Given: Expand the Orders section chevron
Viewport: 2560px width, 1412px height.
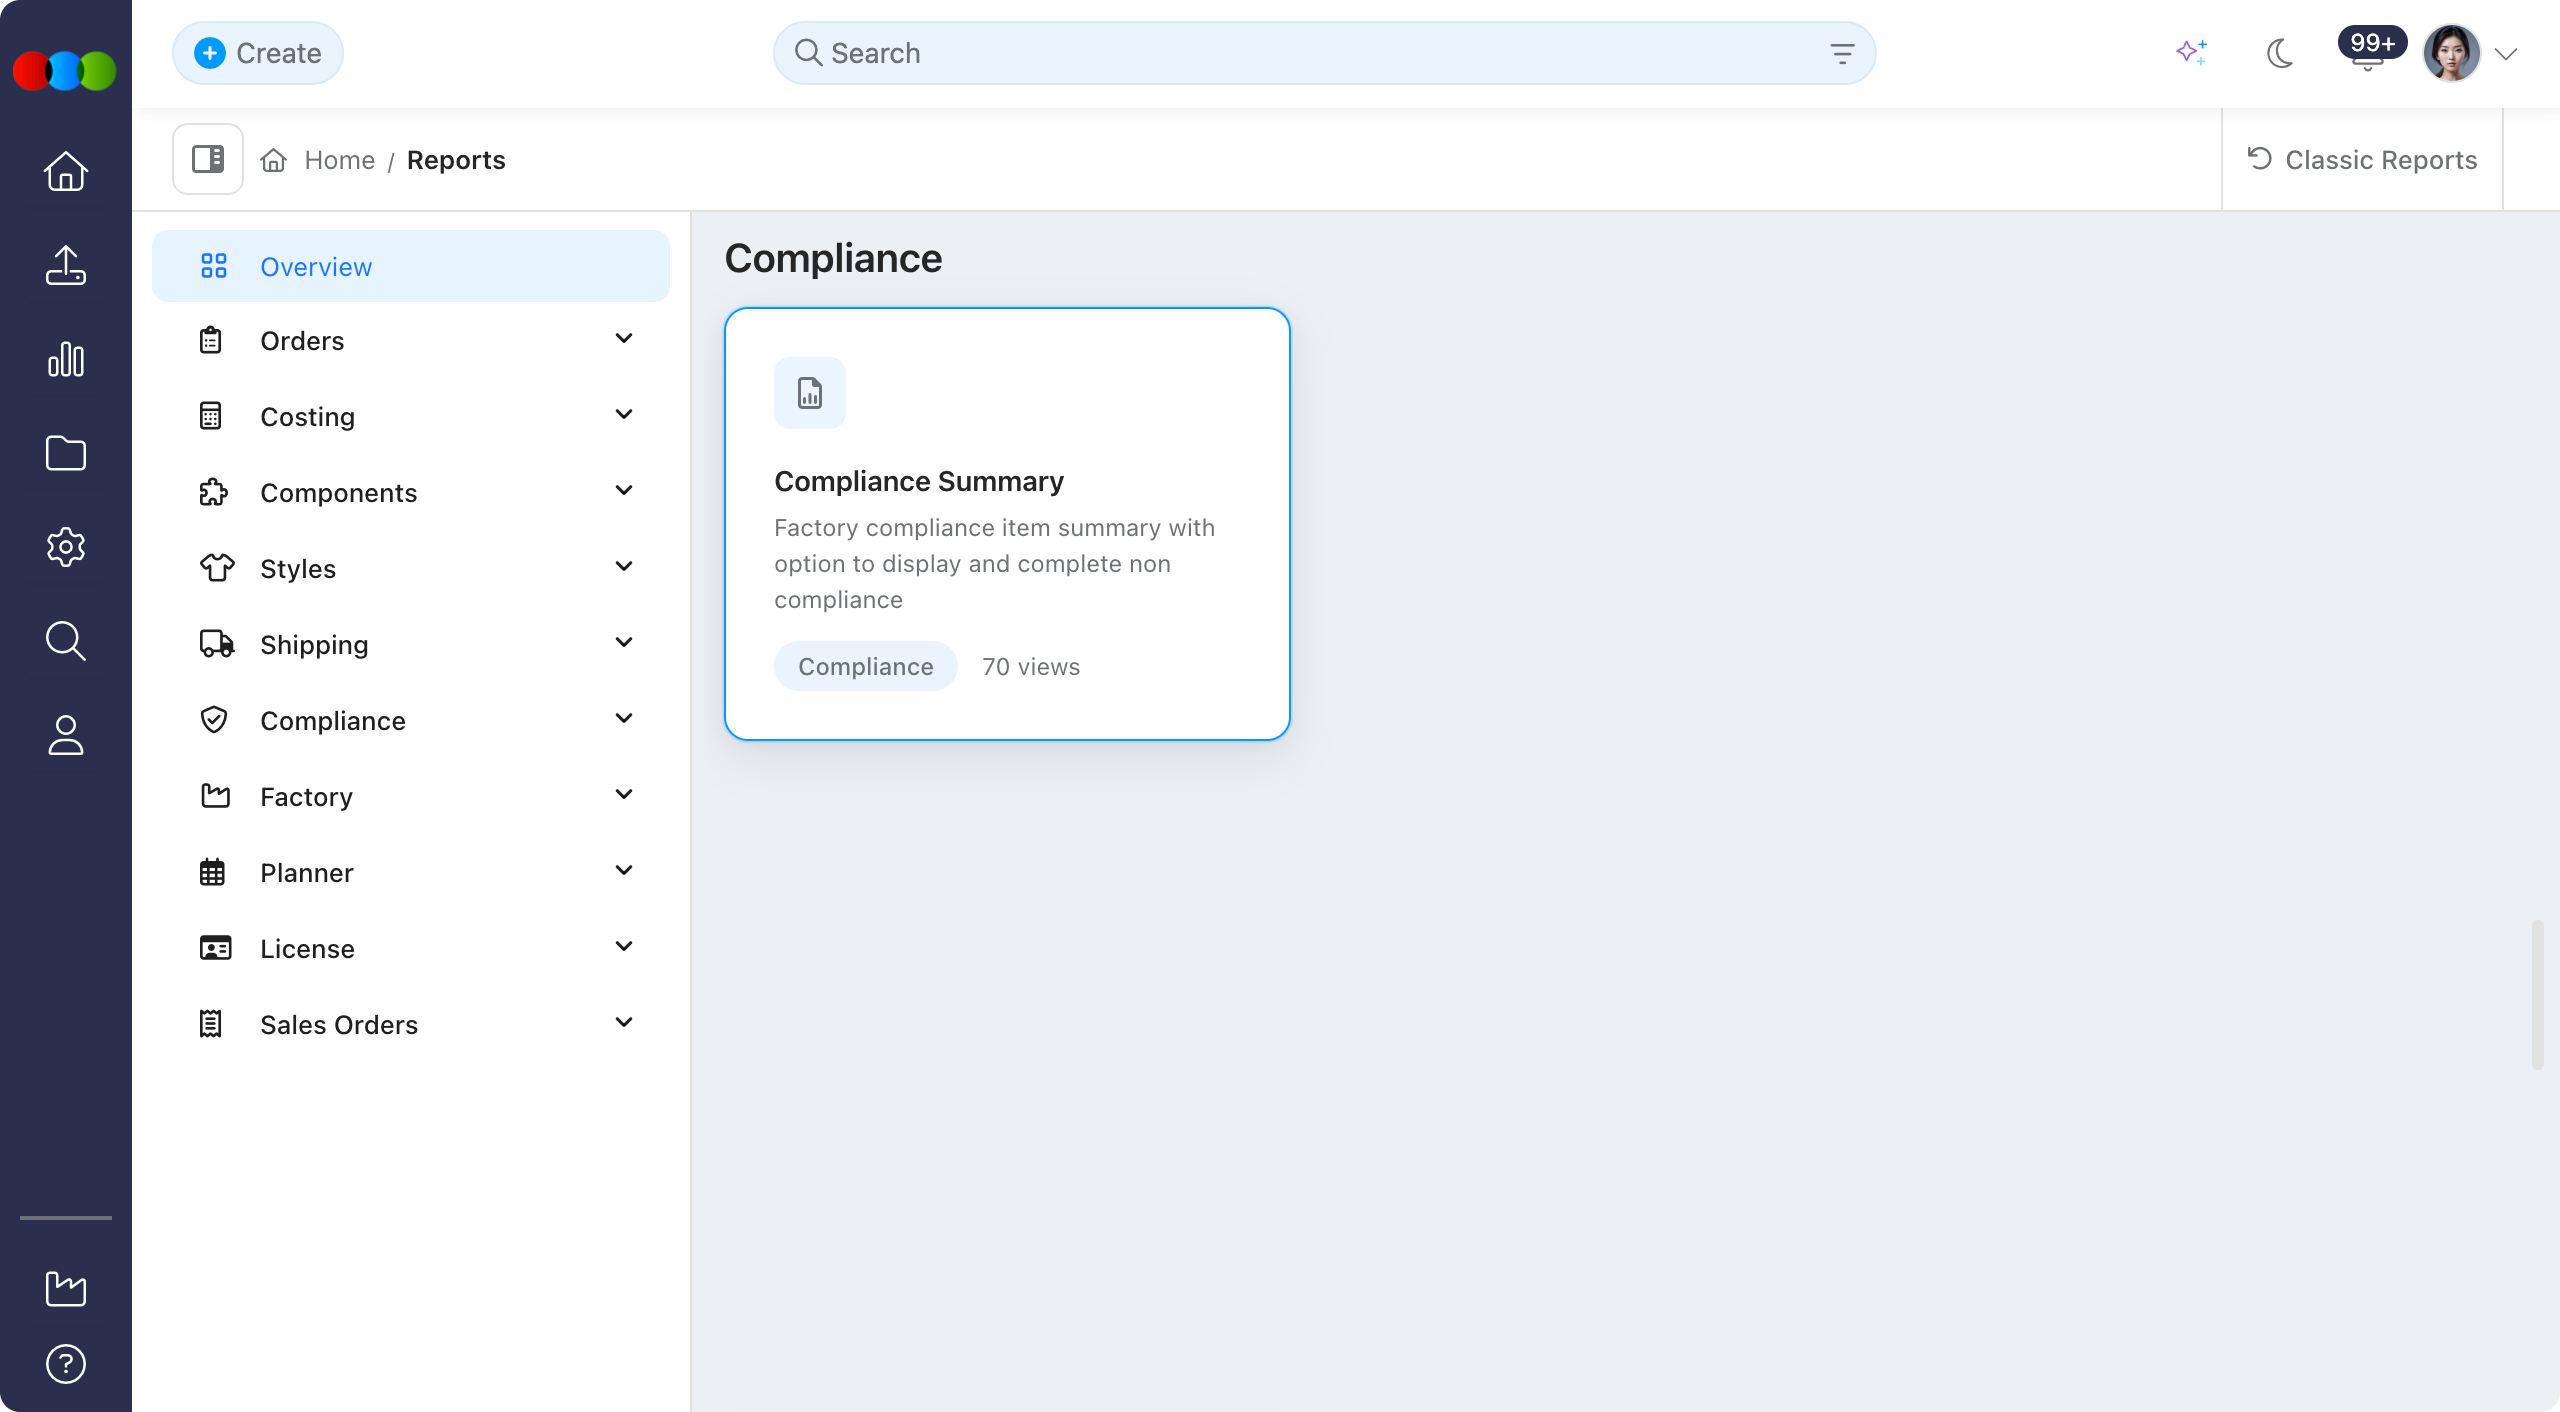Looking at the screenshot, I should (x=624, y=339).
